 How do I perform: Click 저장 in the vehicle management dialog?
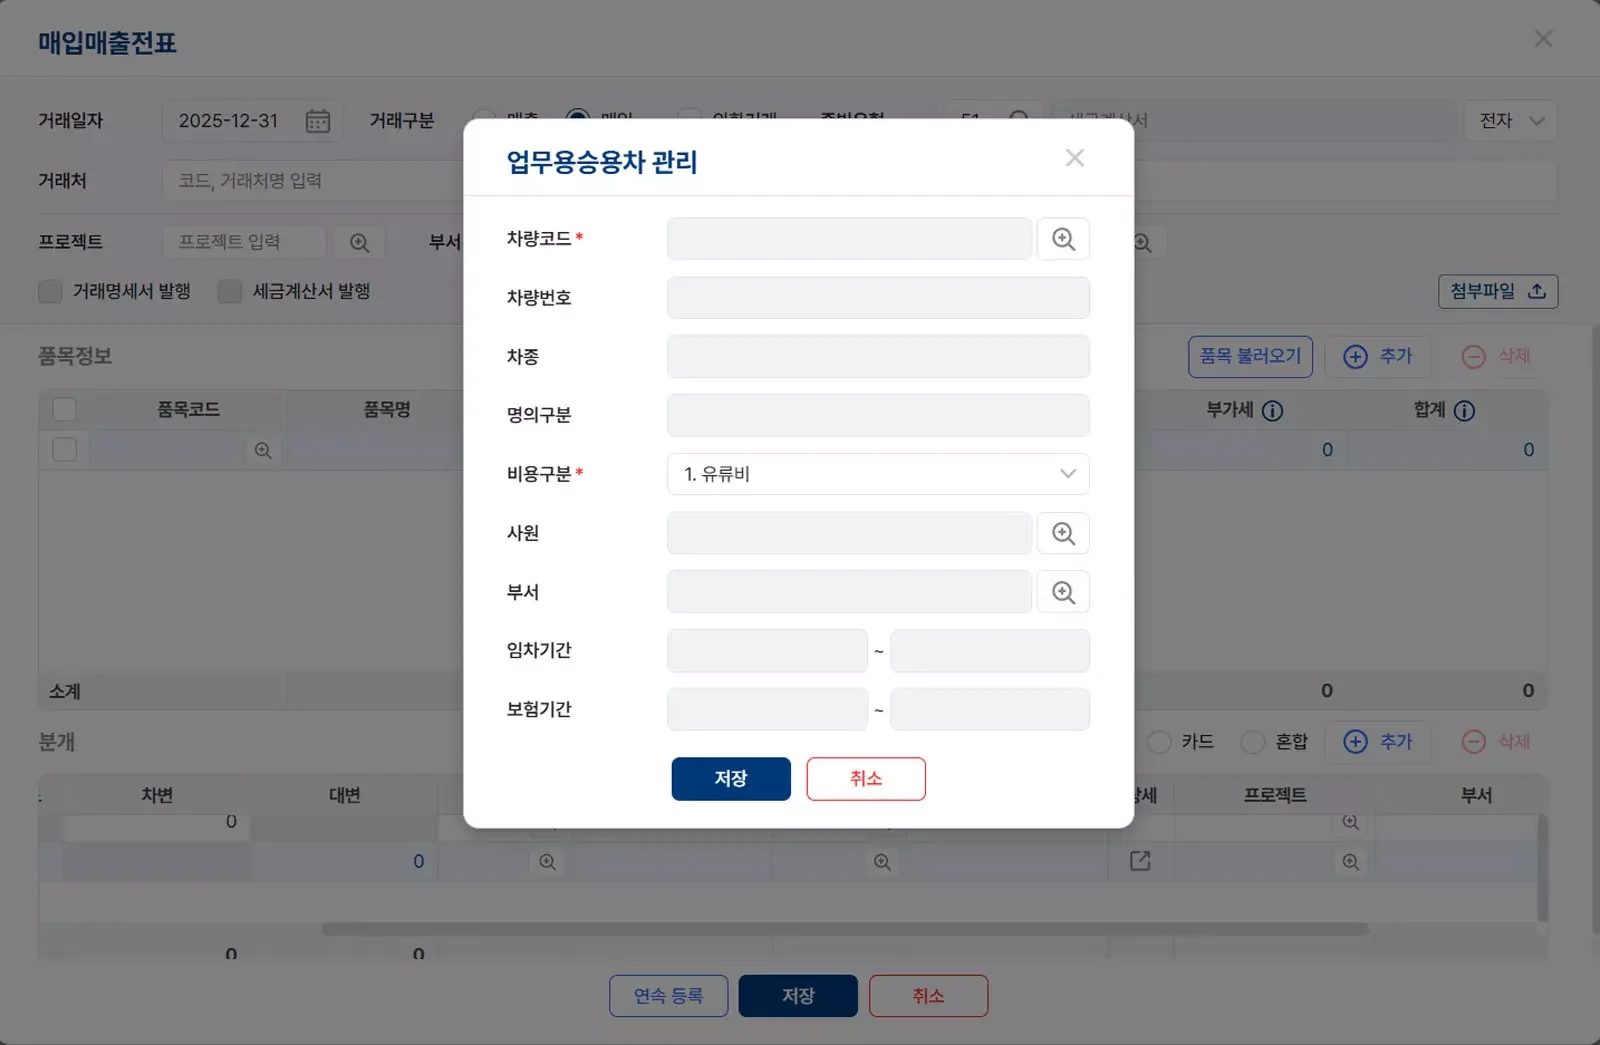[731, 778]
